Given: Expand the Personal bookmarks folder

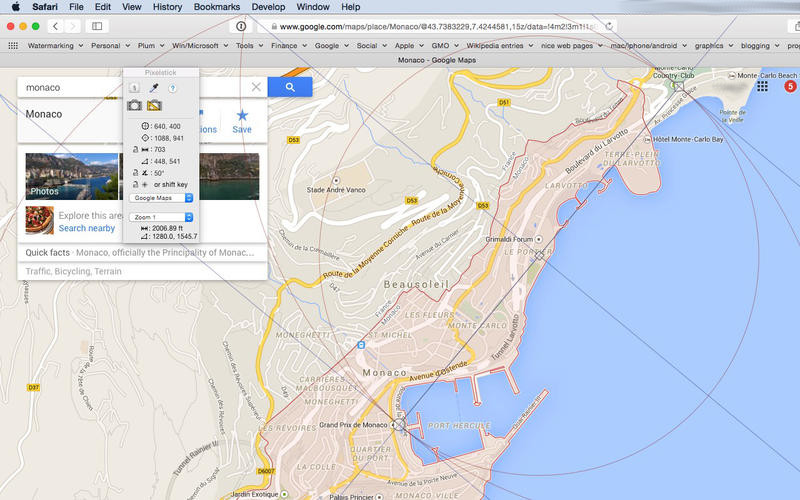Looking at the screenshot, I should [110, 45].
